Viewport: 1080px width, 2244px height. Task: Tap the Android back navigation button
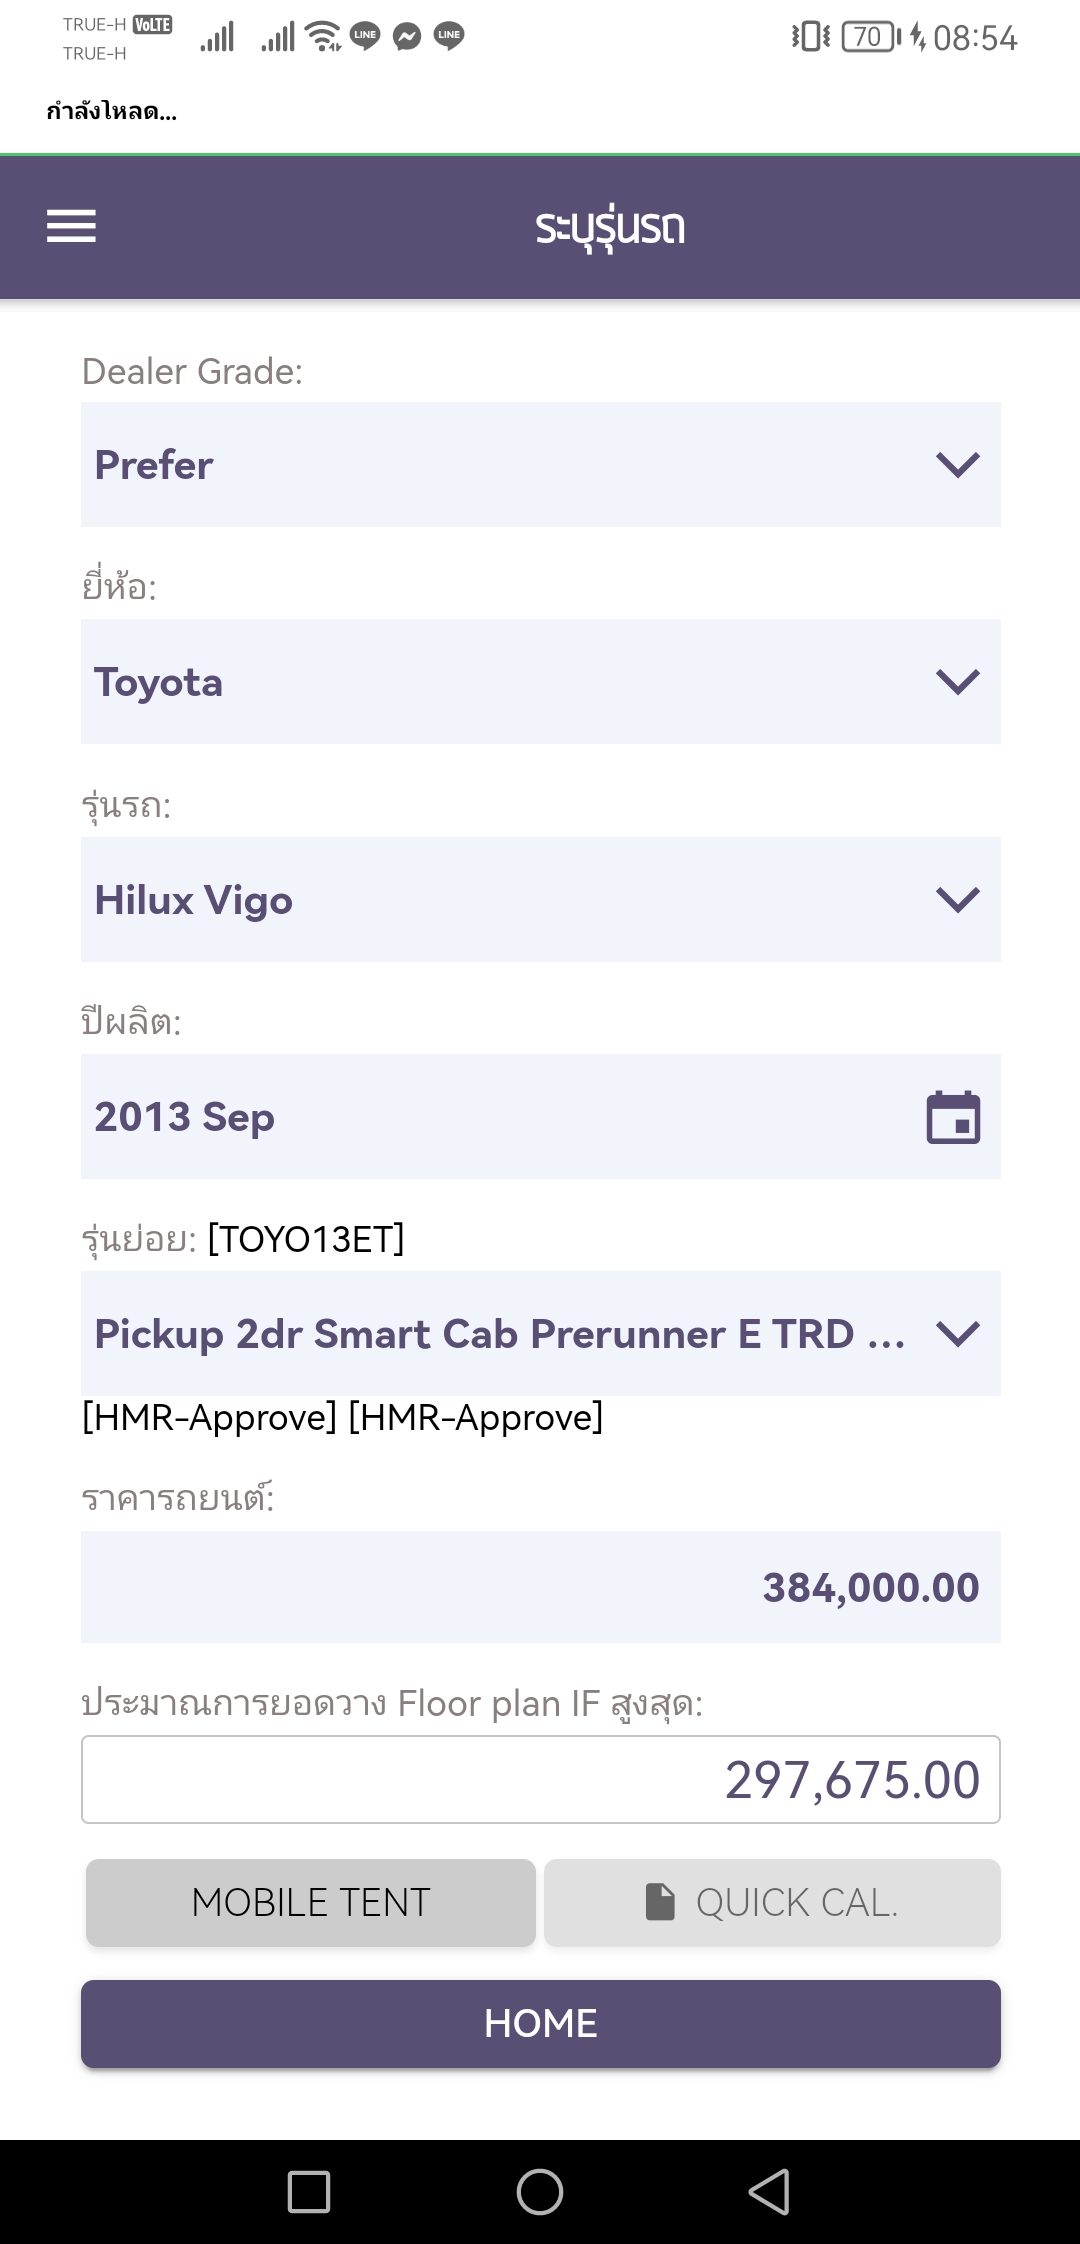(x=769, y=2192)
